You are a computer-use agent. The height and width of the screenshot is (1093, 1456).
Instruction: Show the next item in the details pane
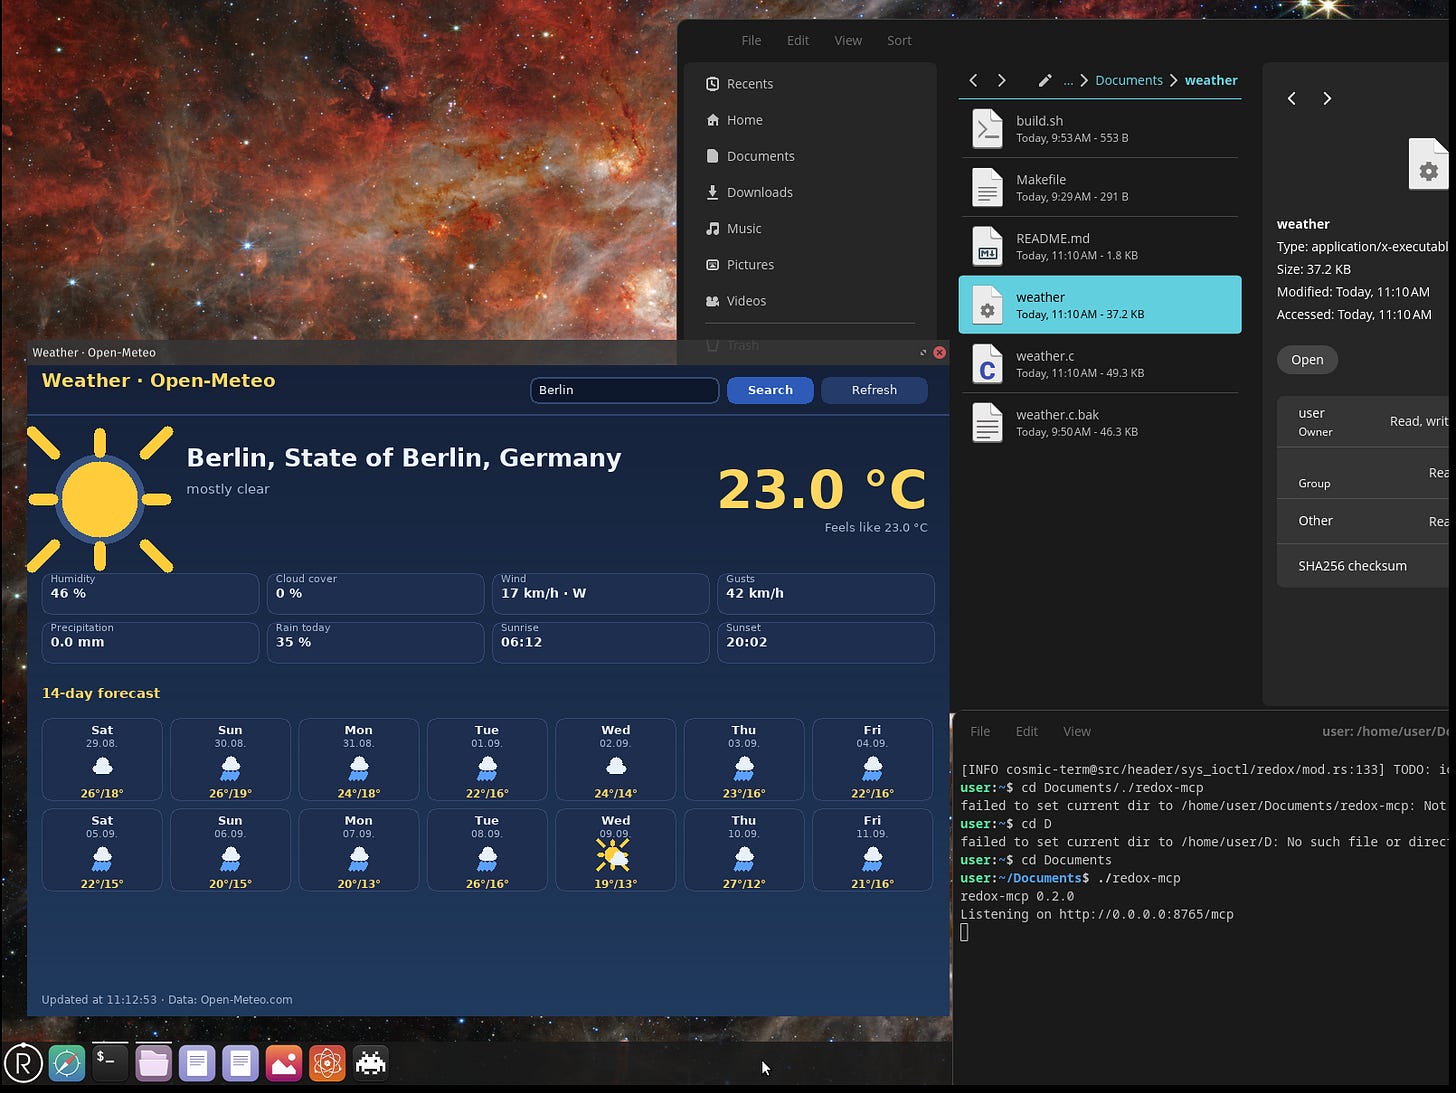click(1327, 98)
